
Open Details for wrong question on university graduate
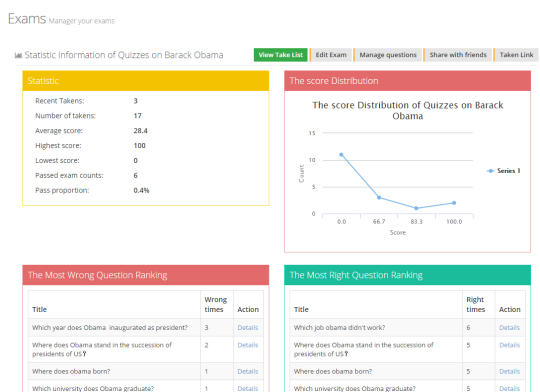(248, 388)
